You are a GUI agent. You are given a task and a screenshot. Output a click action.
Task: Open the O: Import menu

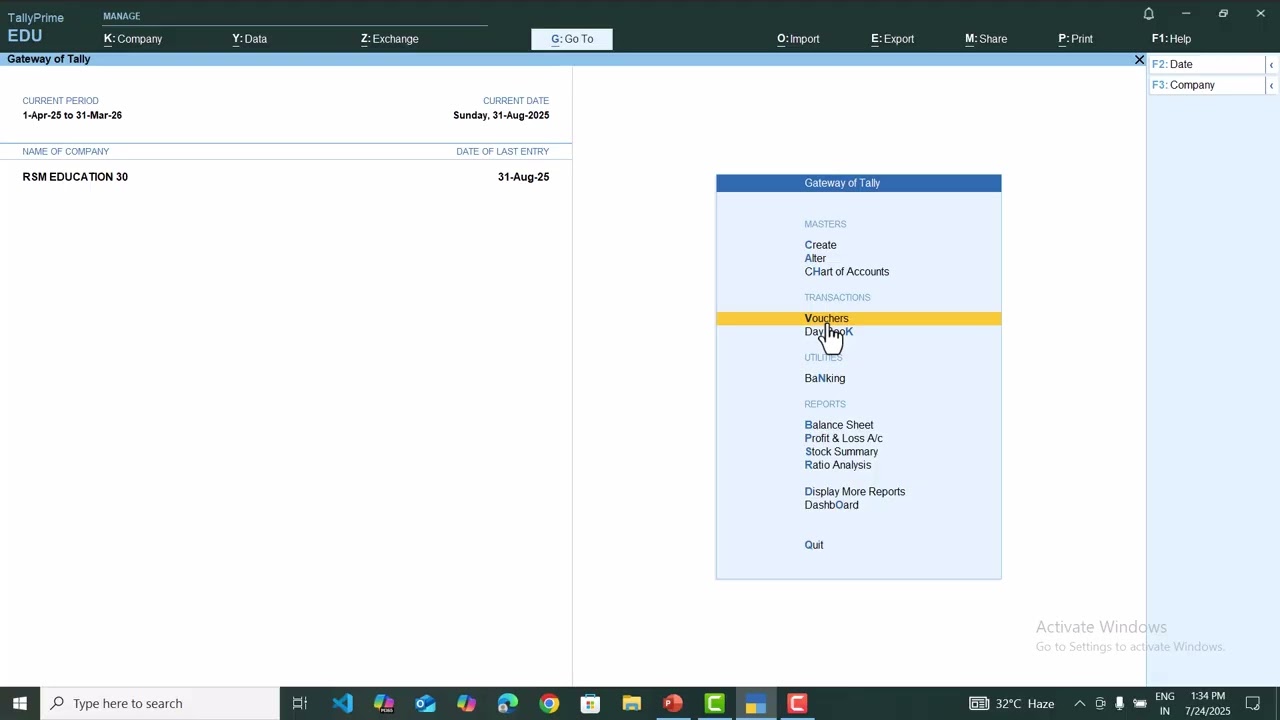pos(798,39)
